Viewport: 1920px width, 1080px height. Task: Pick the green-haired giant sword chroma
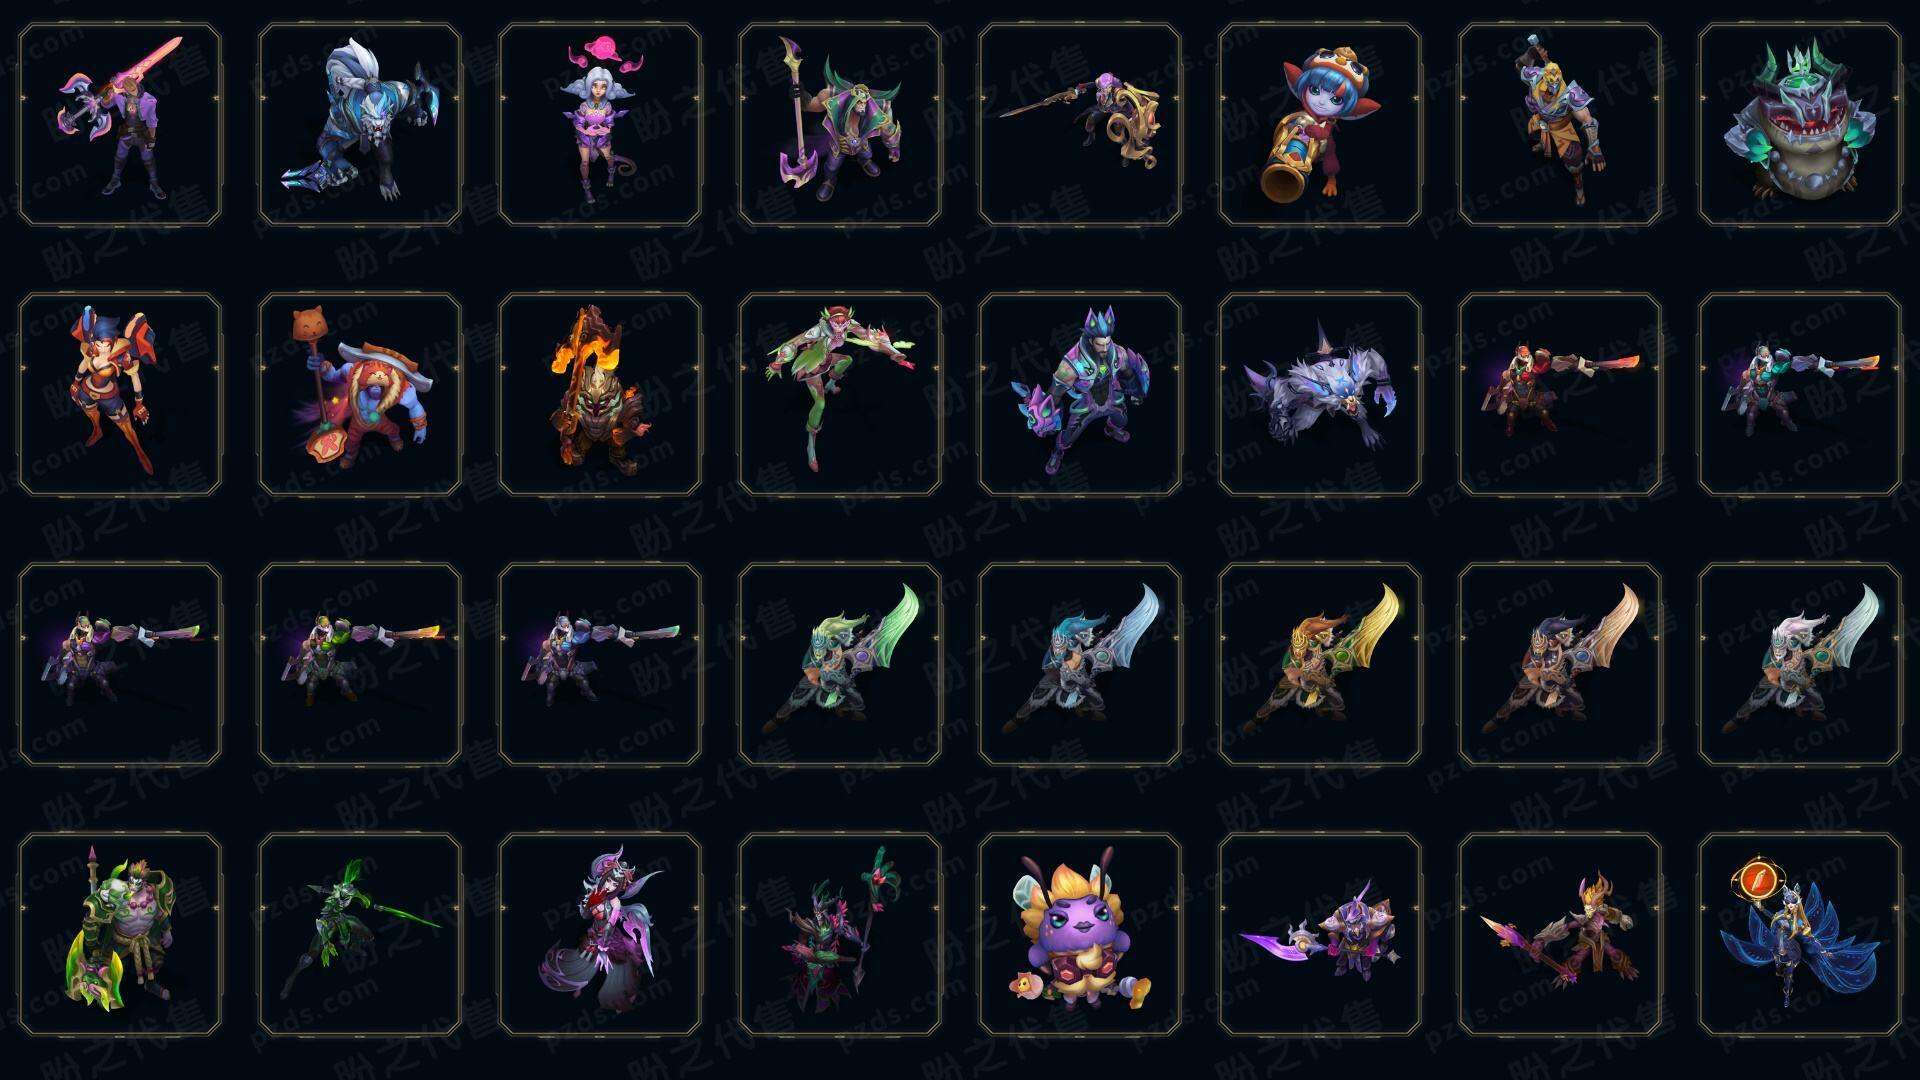pyautogui.click(x=840, y=664)
